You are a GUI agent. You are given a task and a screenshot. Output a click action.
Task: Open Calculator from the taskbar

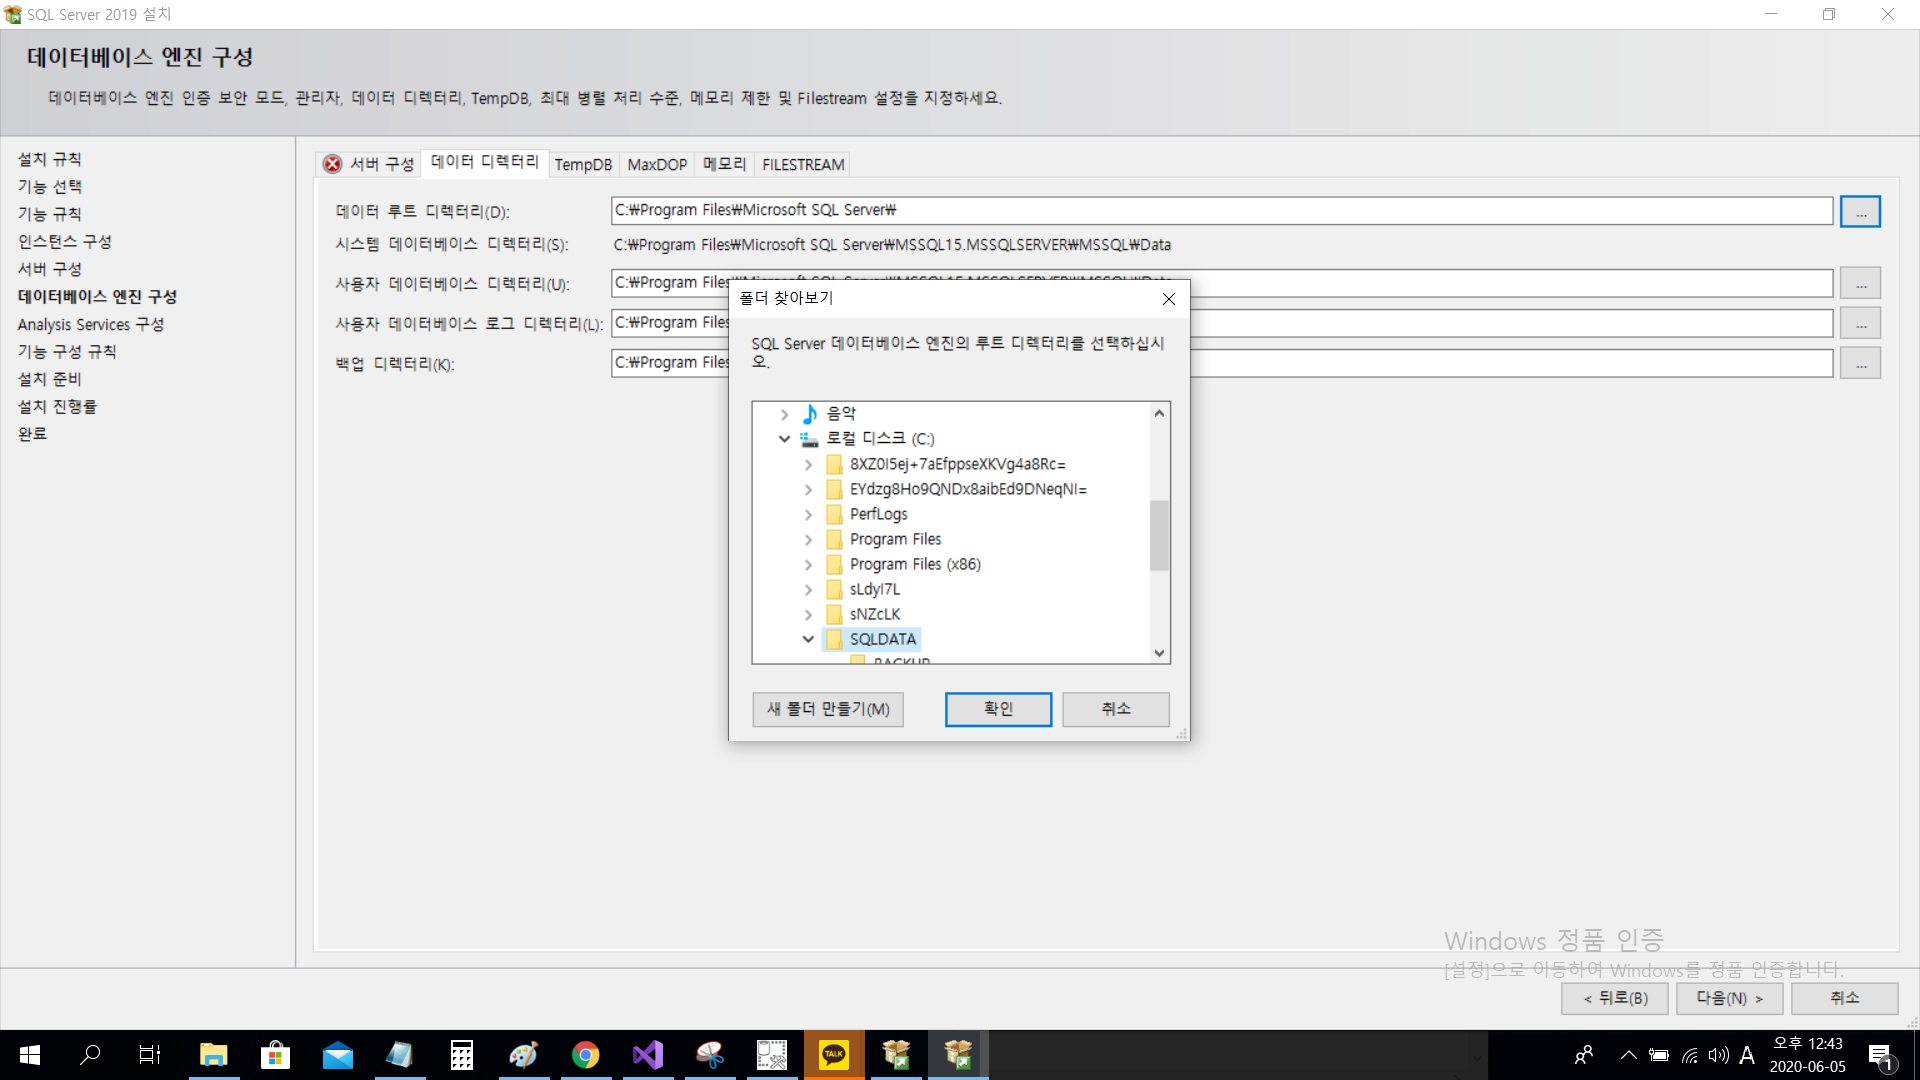461,1055
